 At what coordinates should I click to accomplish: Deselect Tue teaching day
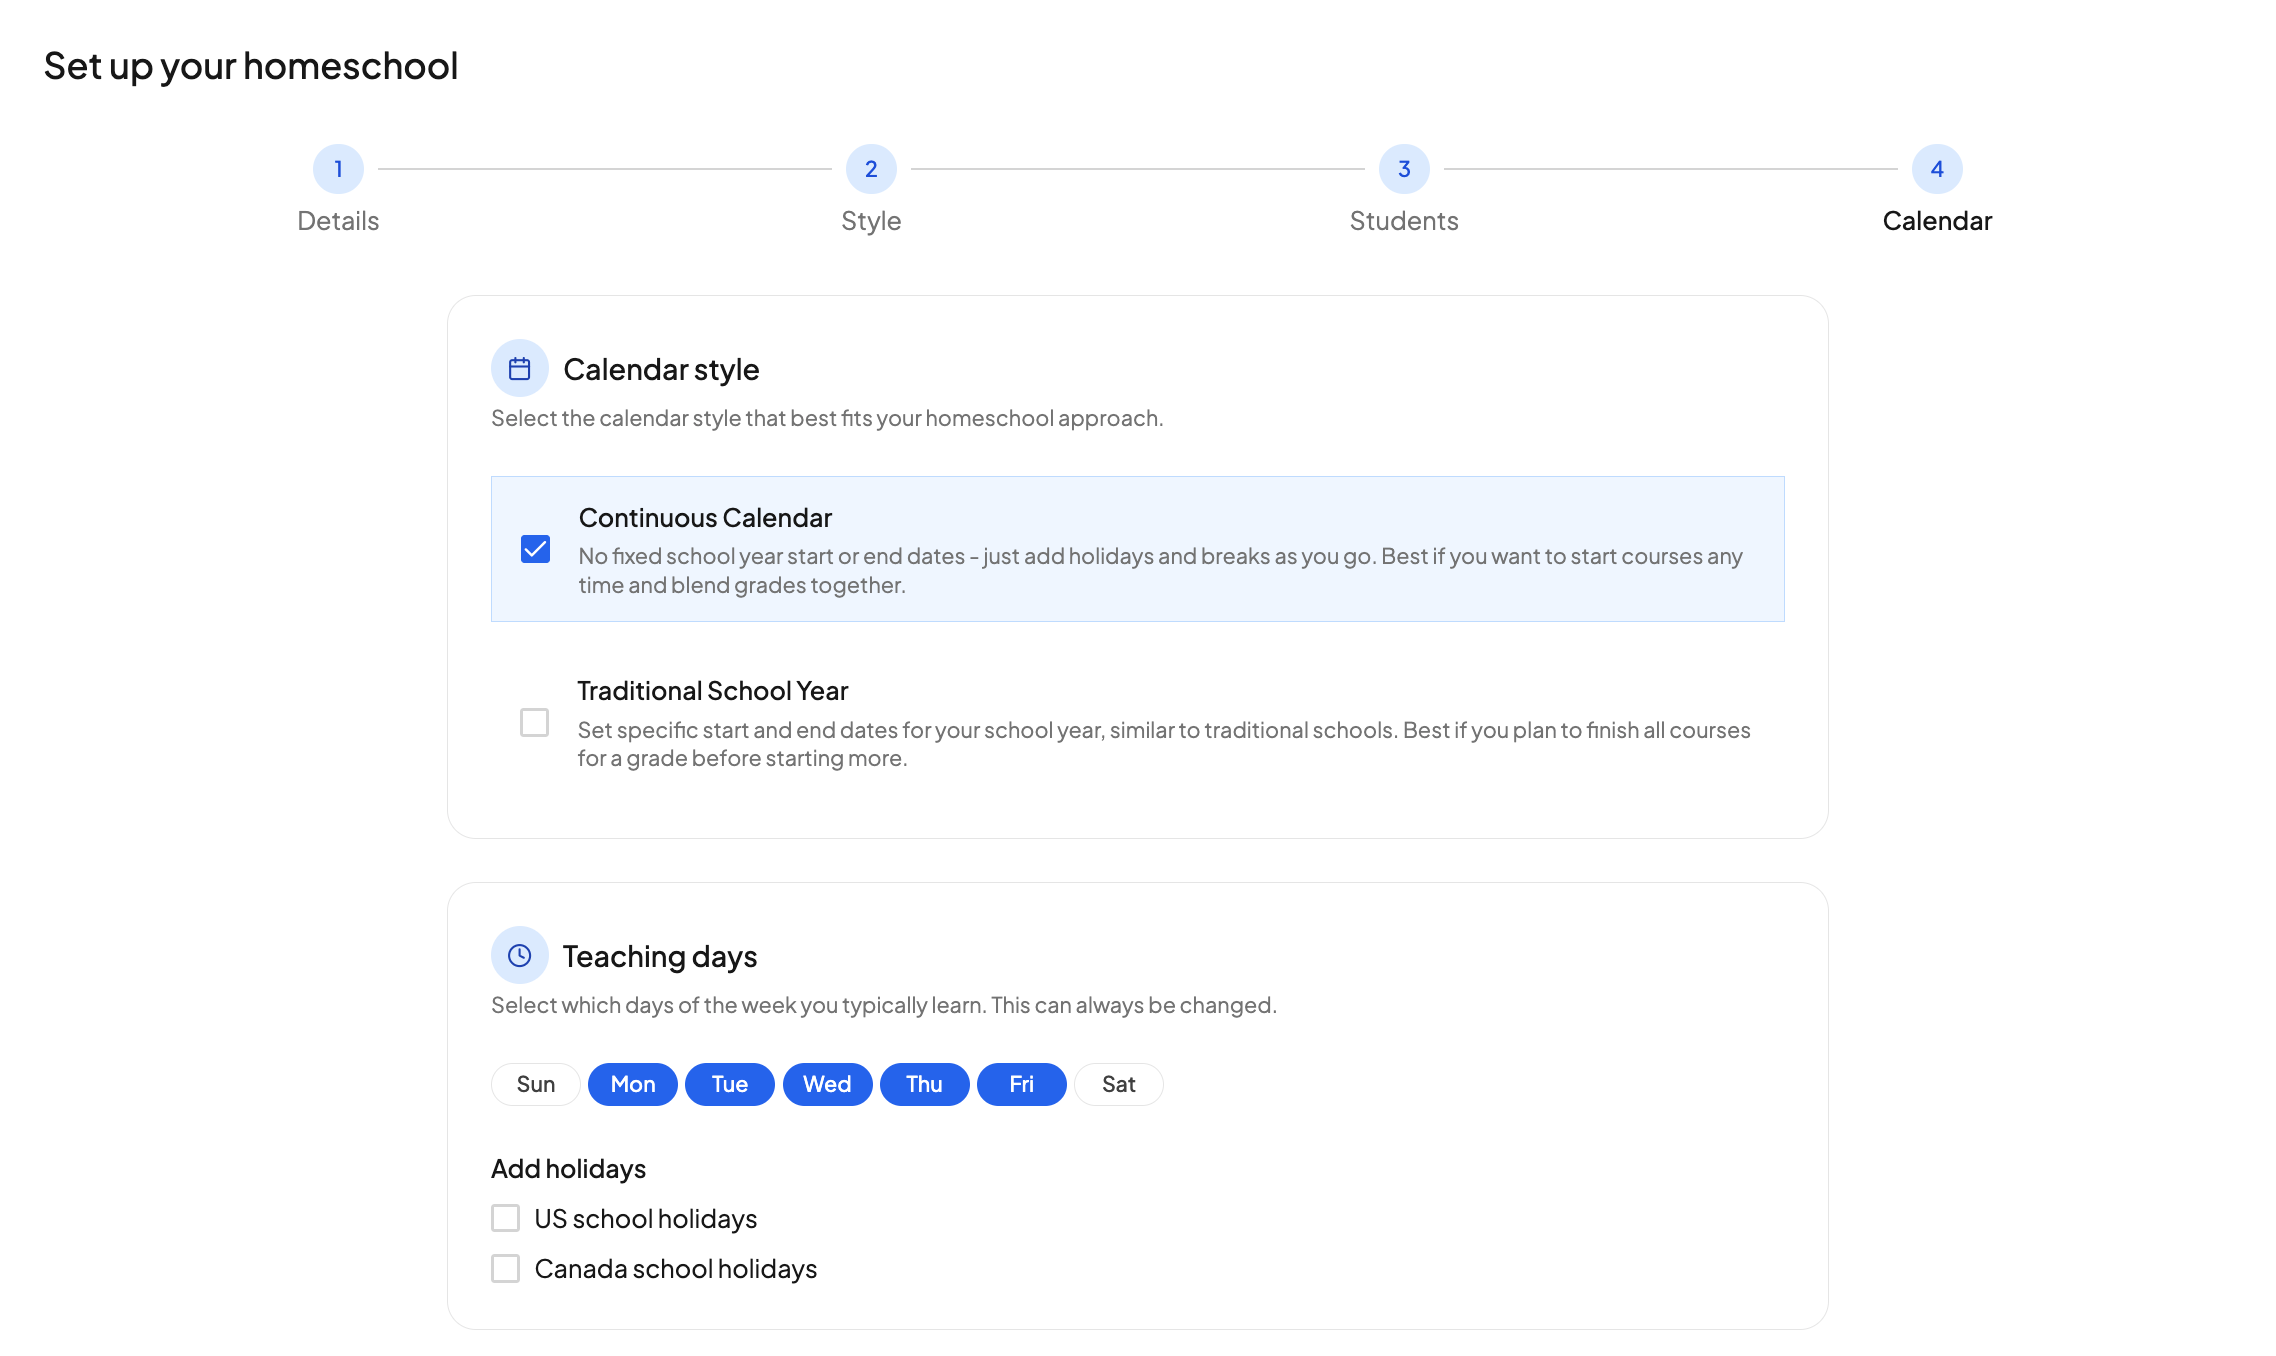tap(730, 1084)
